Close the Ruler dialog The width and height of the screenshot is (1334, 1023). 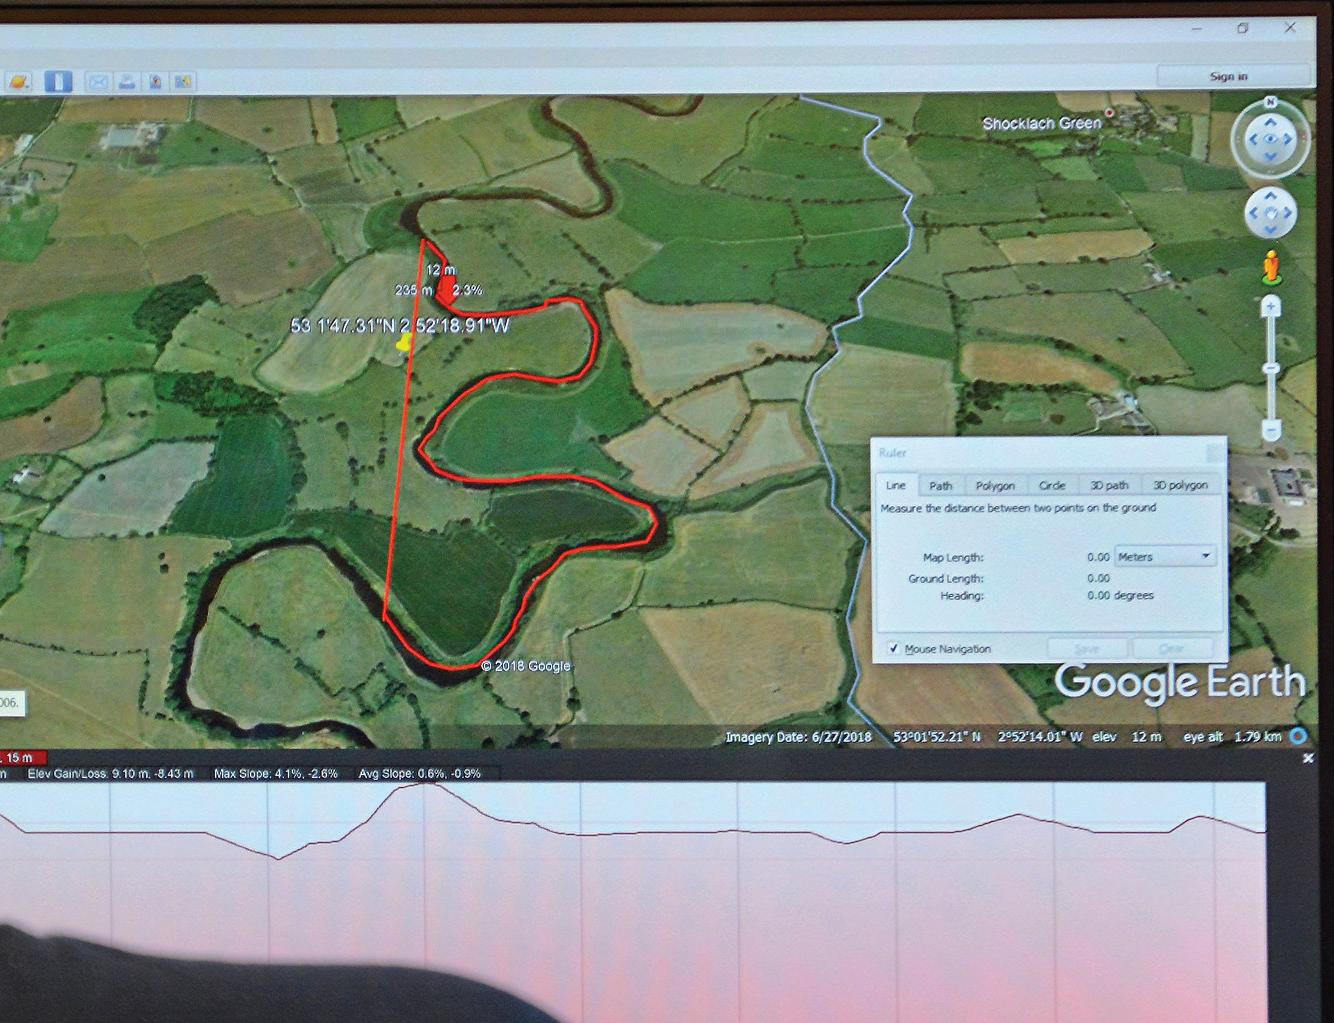1213,453
